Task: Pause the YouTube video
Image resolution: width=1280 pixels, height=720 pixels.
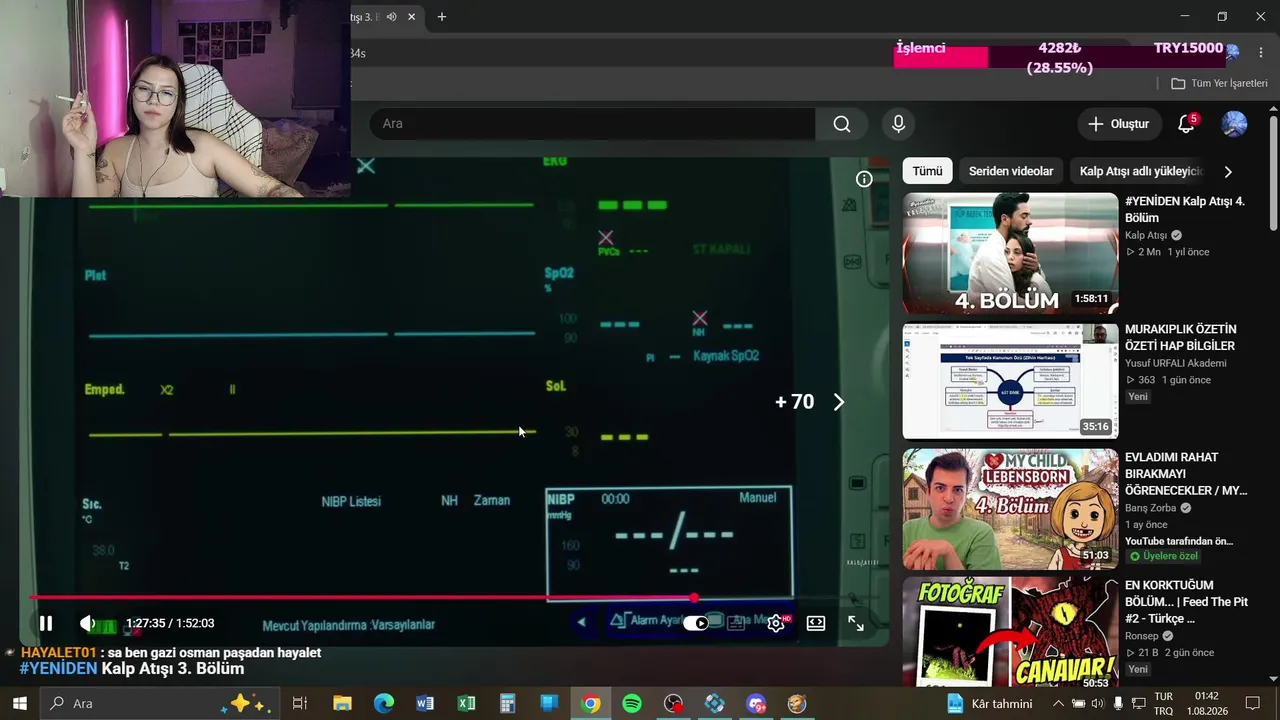Action: (x=46, y=624)
